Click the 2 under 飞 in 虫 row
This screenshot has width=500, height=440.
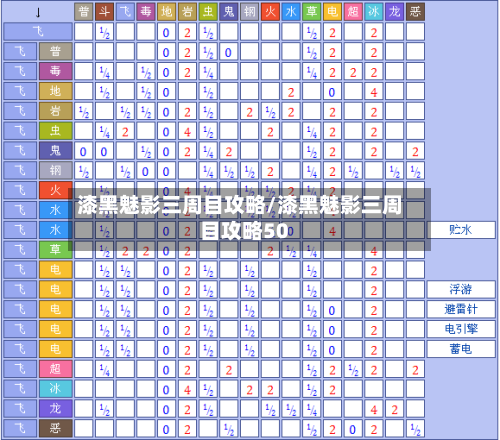tap(125, 132)
